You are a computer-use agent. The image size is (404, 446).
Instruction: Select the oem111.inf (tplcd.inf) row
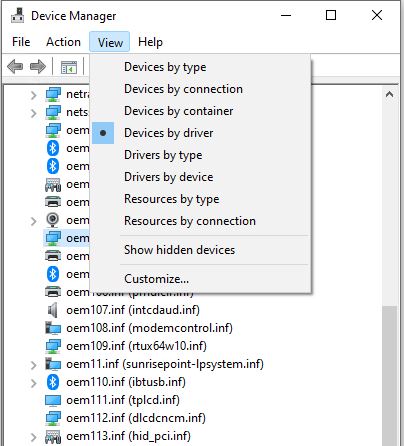pyautogui.click(x=123, y=400)
